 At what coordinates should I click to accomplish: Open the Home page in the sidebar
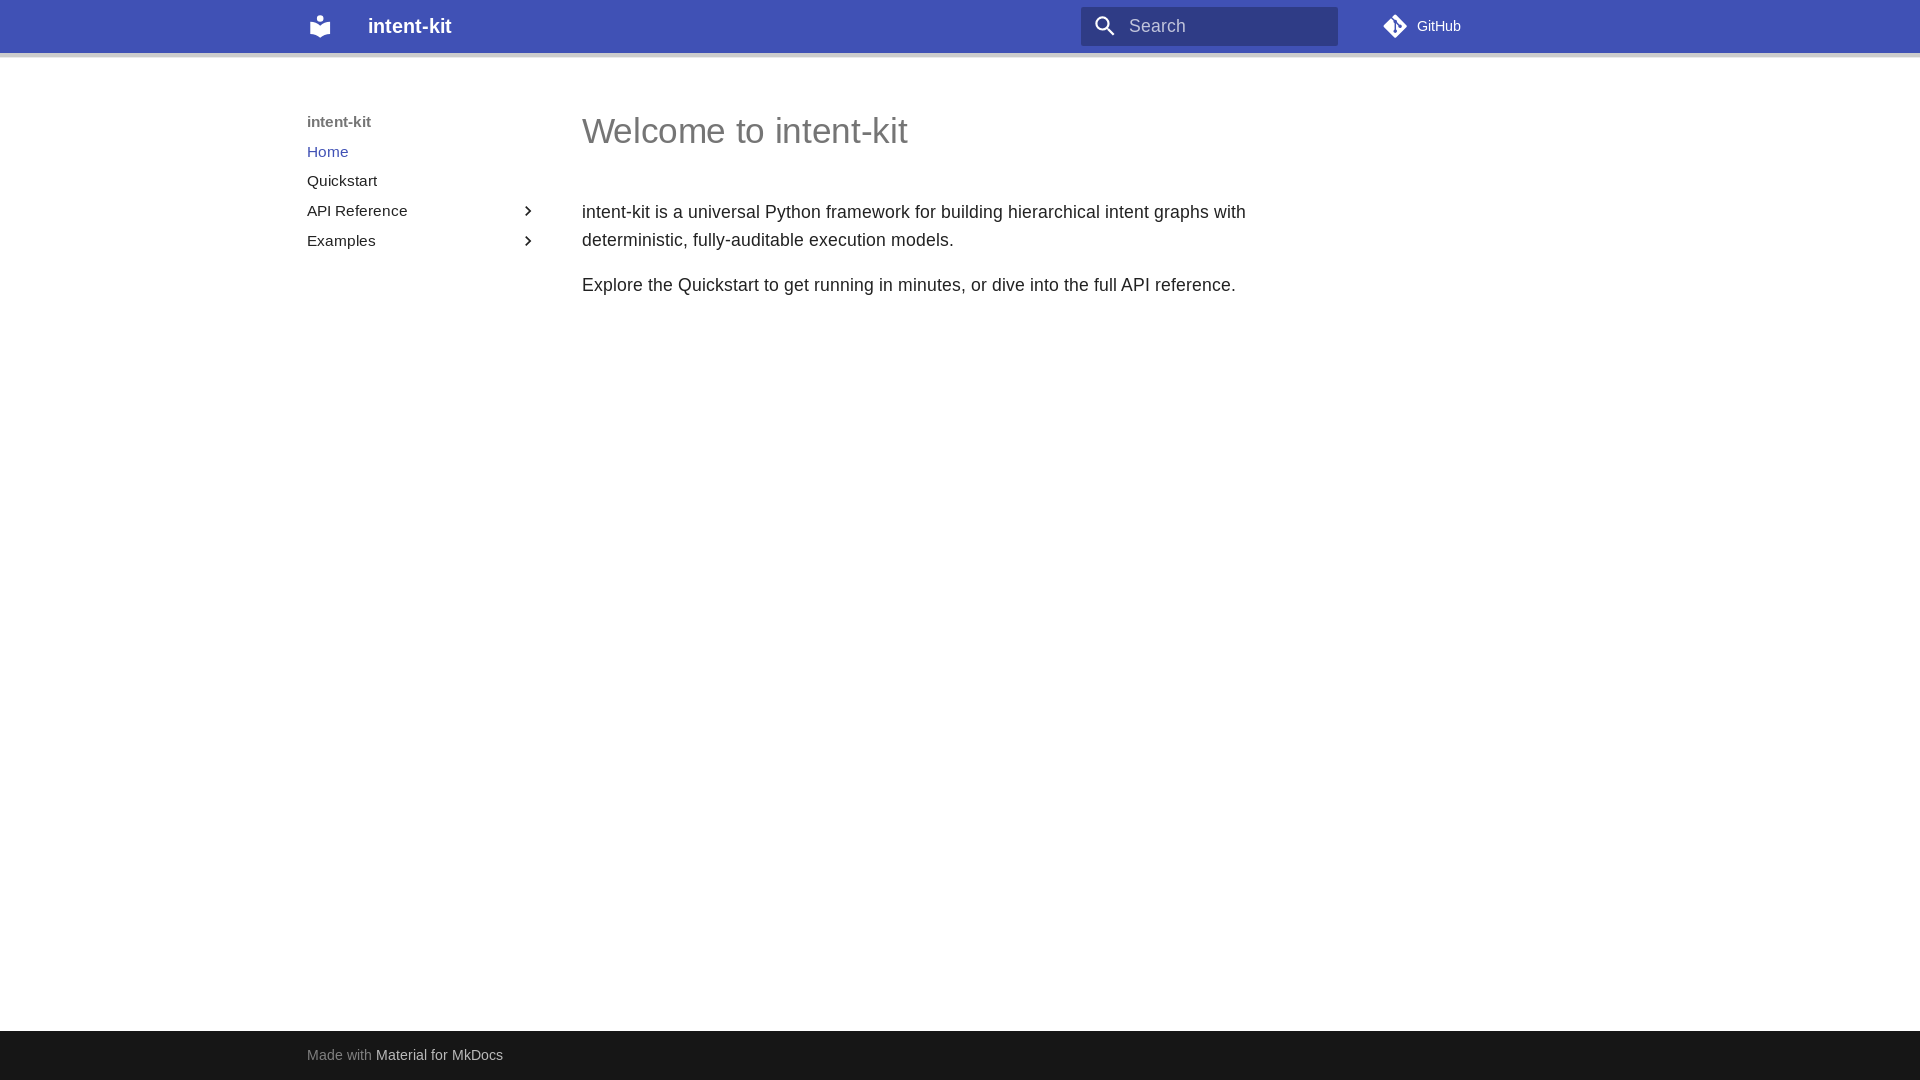328,152
